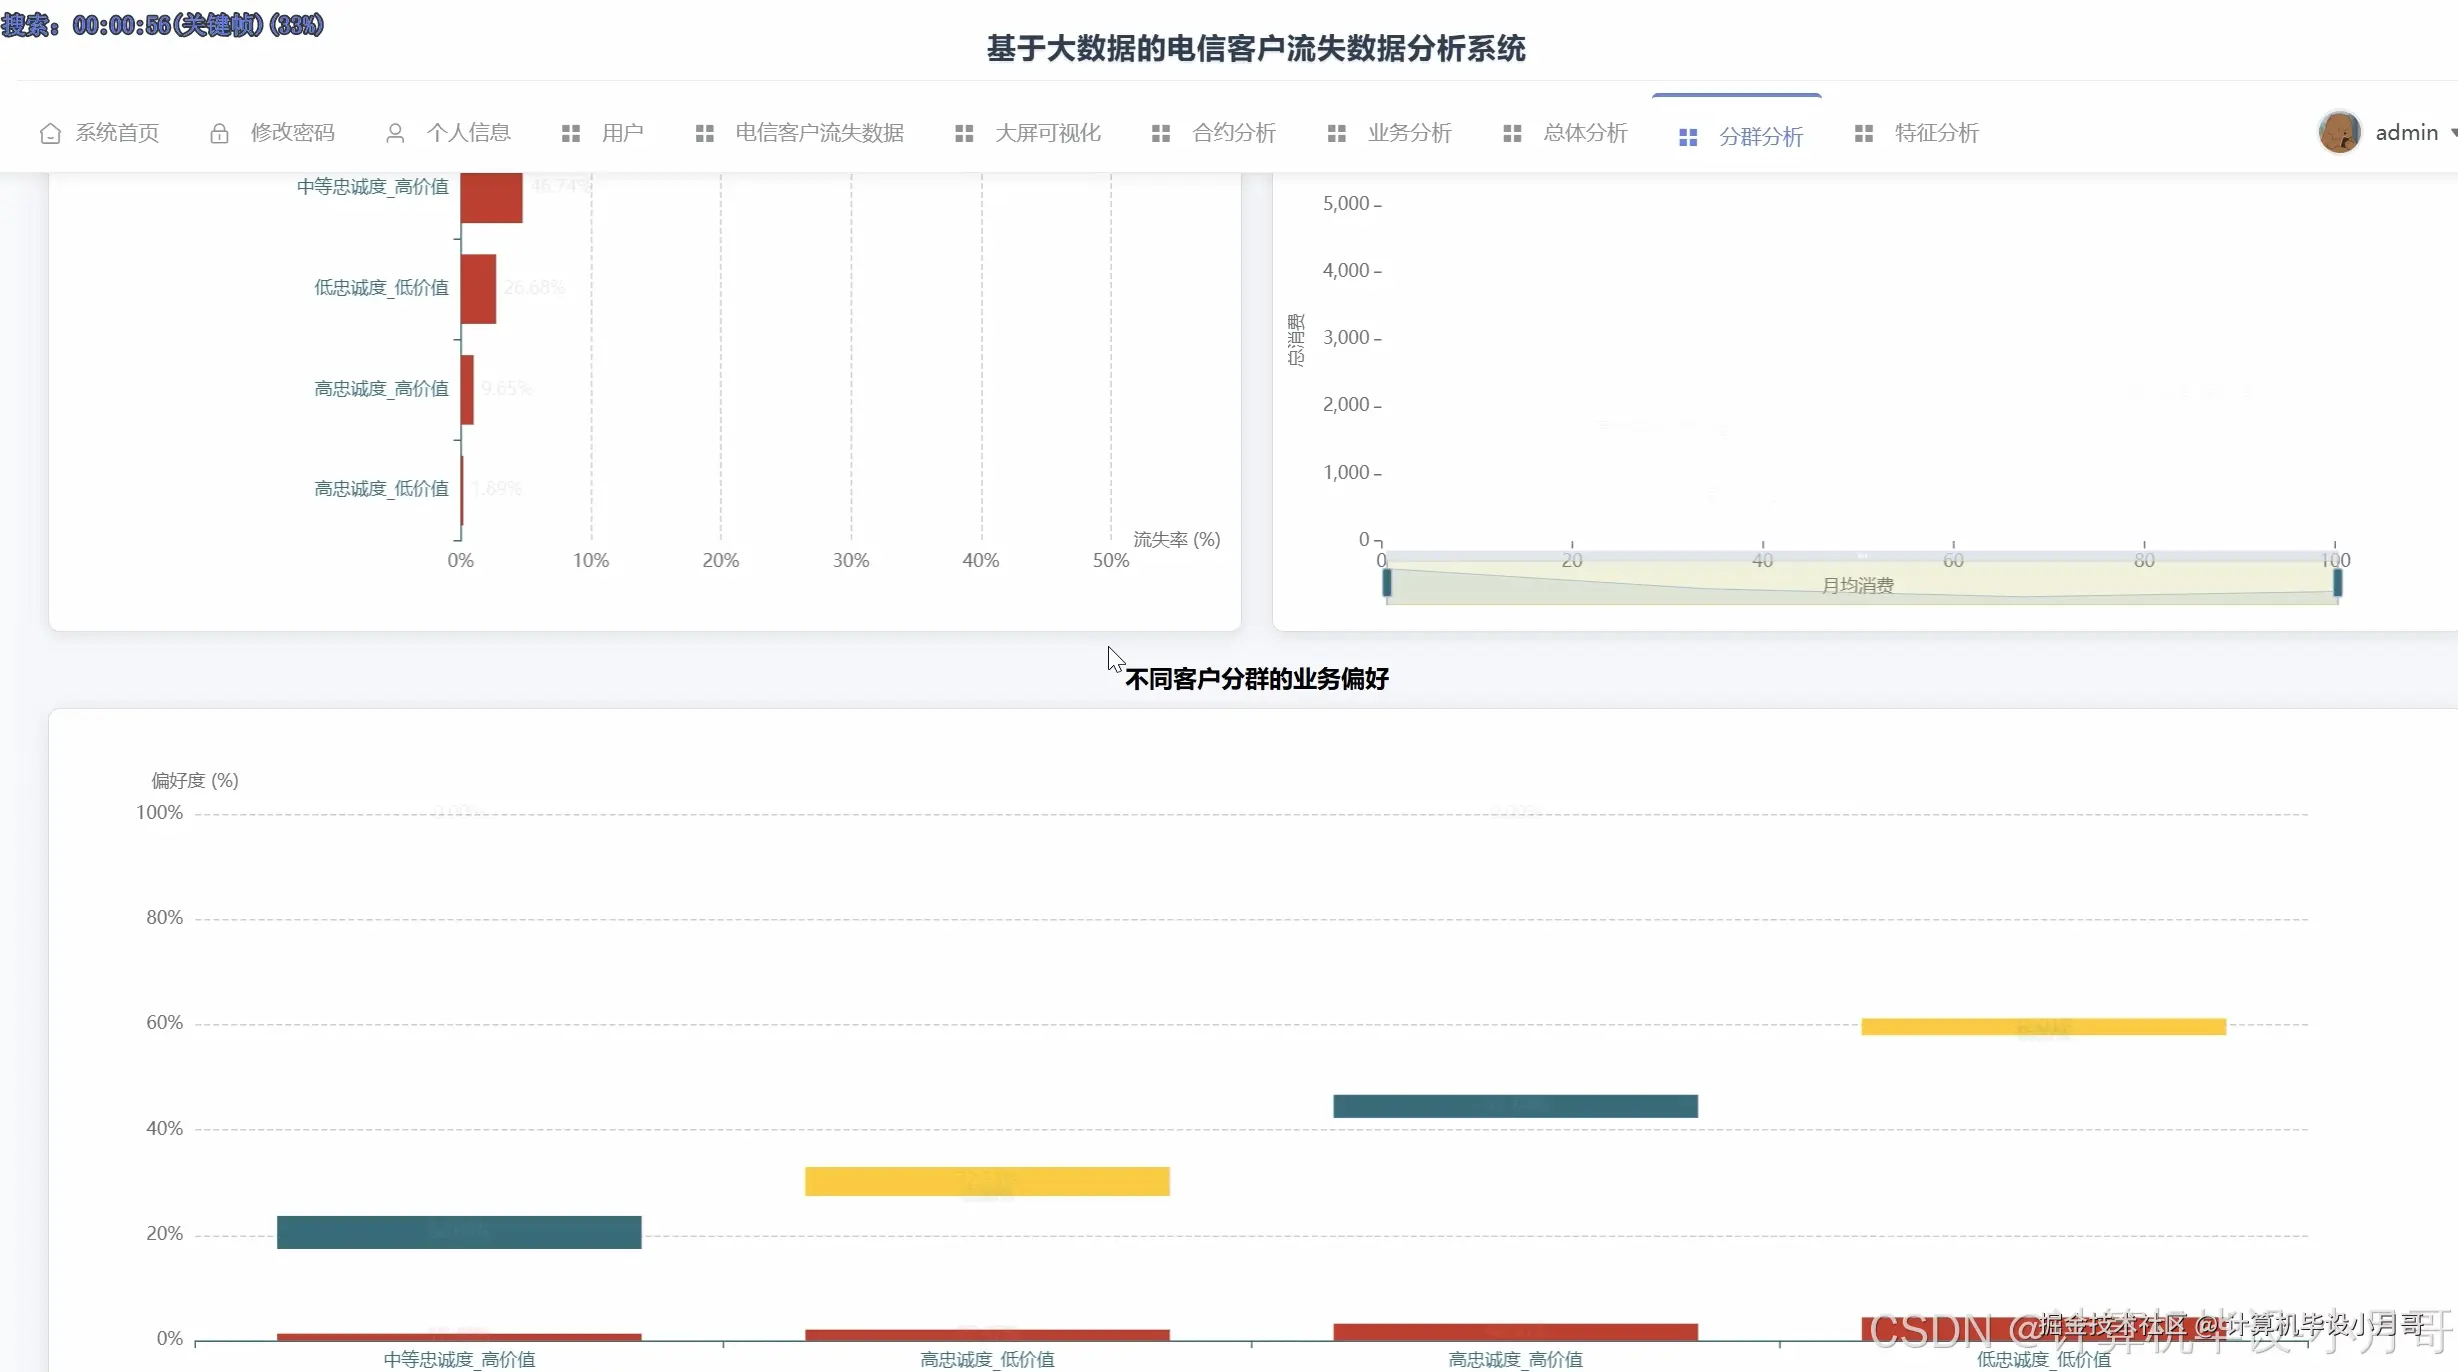The height and width of the screenshot is (1372, 2458).
Task: Click the yellow bar for 低忠诚度_低价值
Action: (2043, 1027)
